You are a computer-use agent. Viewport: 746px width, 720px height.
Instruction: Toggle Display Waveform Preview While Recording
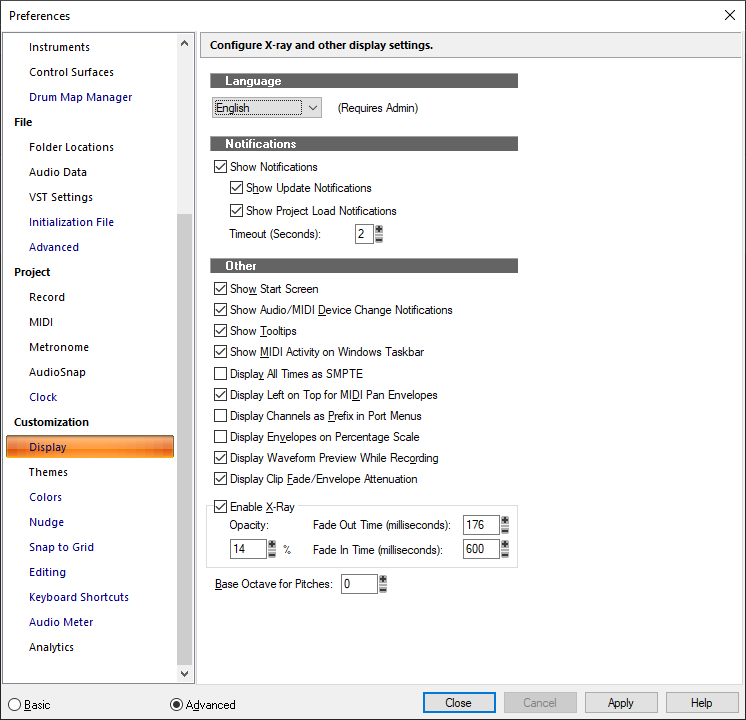tap(220, 457)
